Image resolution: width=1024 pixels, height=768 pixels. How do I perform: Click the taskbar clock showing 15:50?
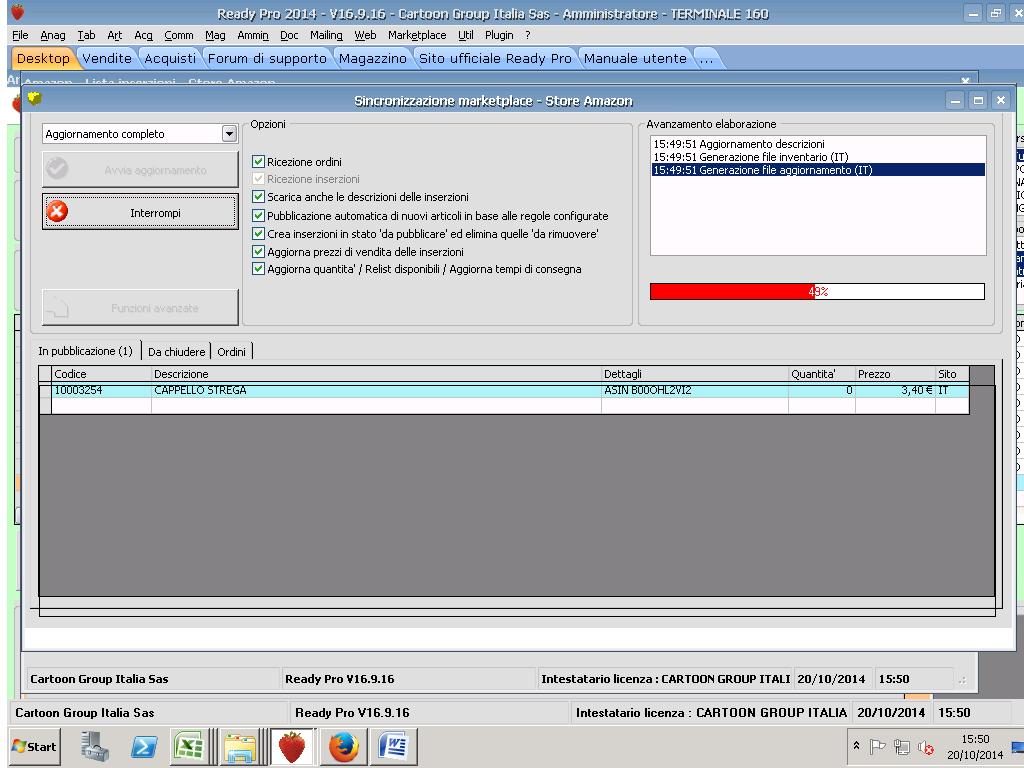(x=975, y=746)
